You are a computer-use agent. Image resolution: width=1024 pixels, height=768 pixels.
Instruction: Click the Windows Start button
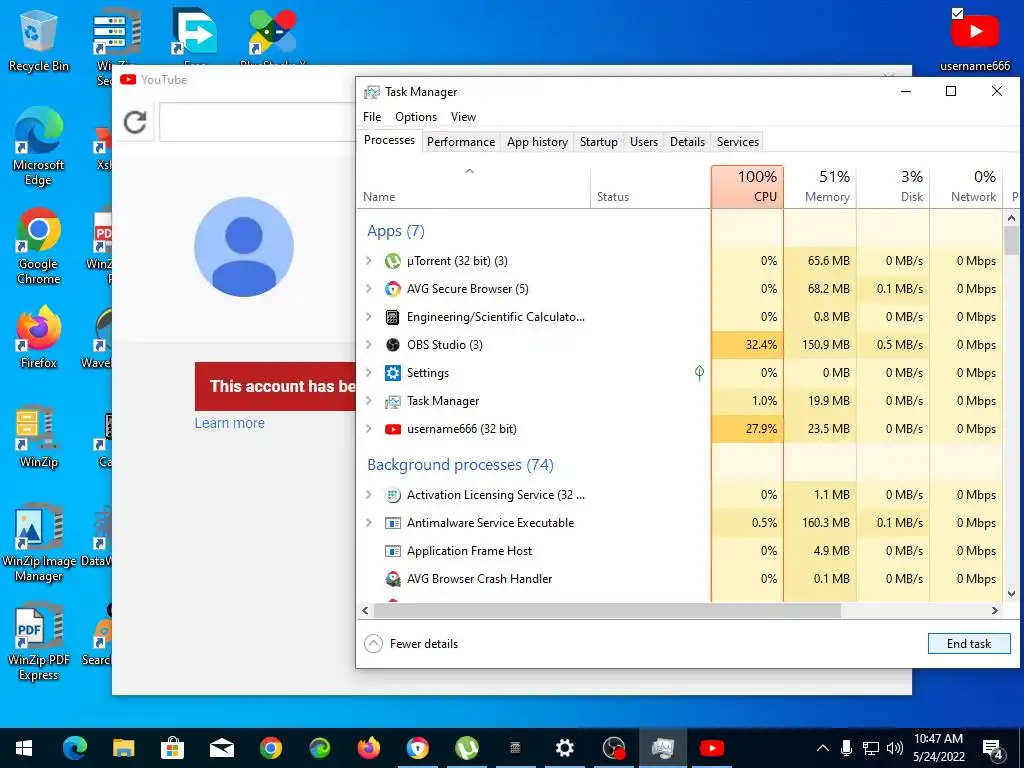24,748
